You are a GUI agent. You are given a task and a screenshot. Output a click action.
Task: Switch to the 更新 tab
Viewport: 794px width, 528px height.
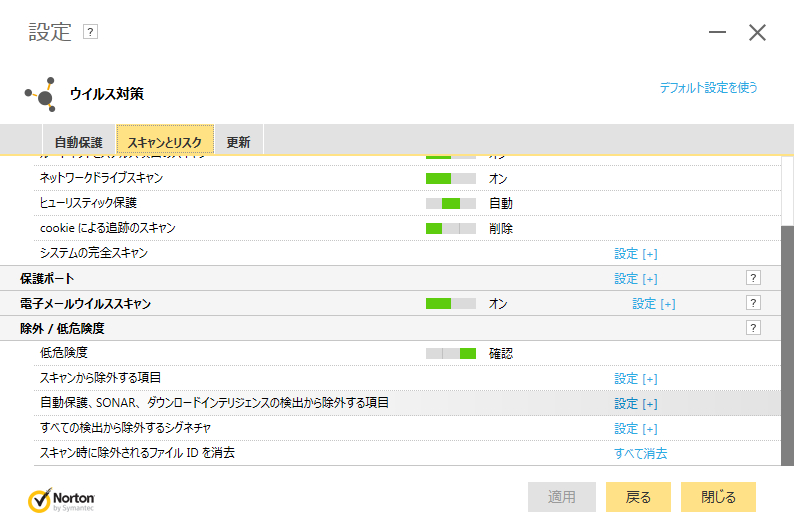click(238, 142)
